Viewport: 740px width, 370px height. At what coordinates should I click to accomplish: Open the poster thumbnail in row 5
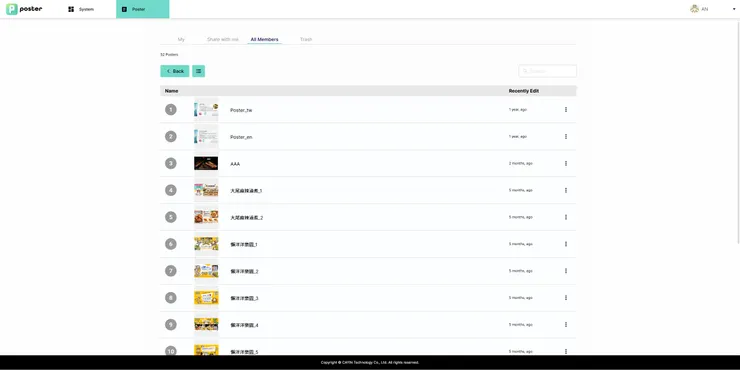point(206,217)
